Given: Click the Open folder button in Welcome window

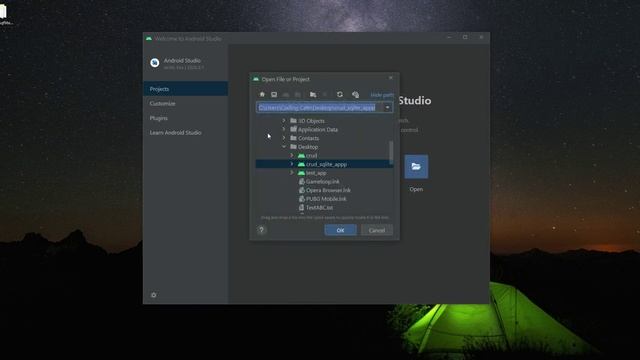Looking at the screenshot, I should [x=416, y=167].
